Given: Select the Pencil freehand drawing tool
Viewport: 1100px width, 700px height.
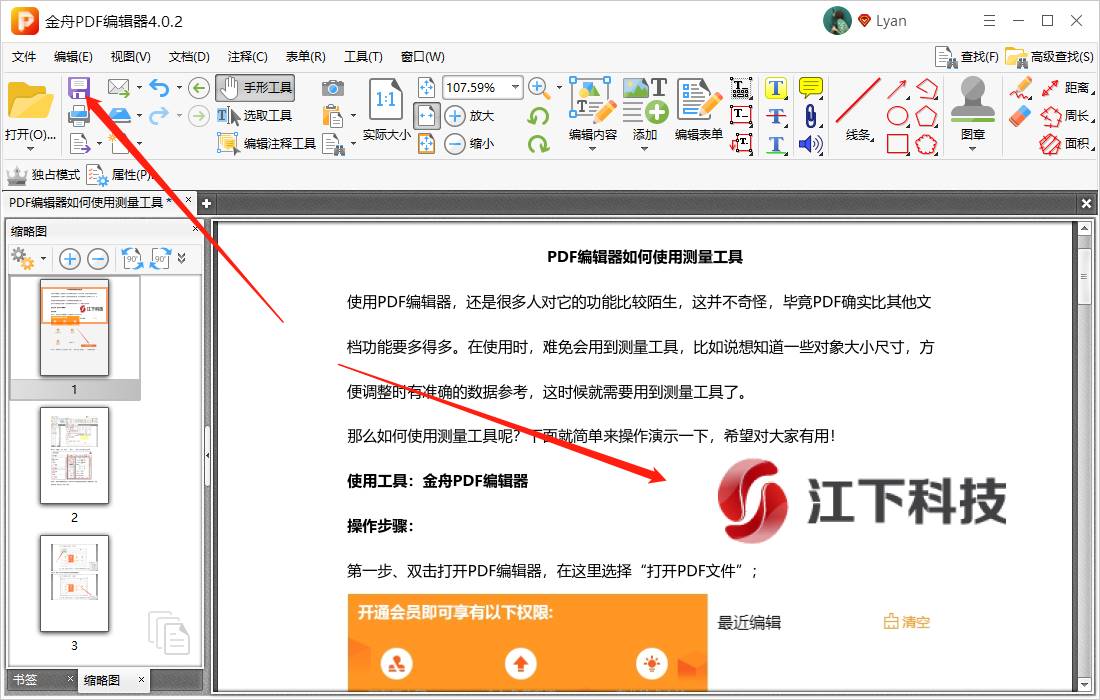Looking at the screenshot, I should (1021, 88).
